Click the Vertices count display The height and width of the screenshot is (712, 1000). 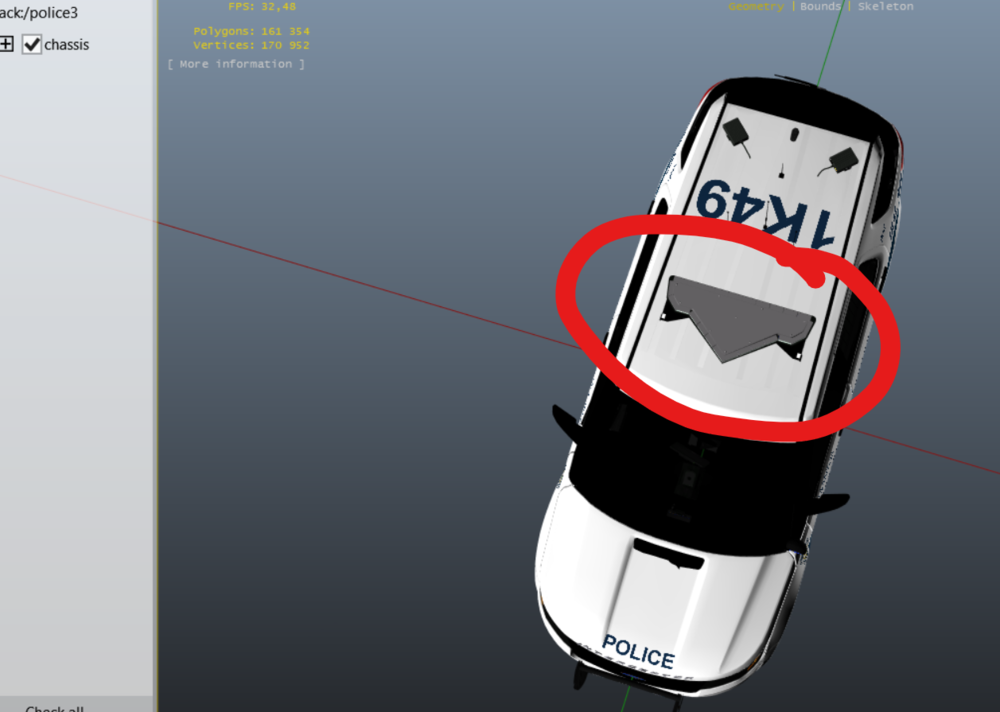(250, 45)
